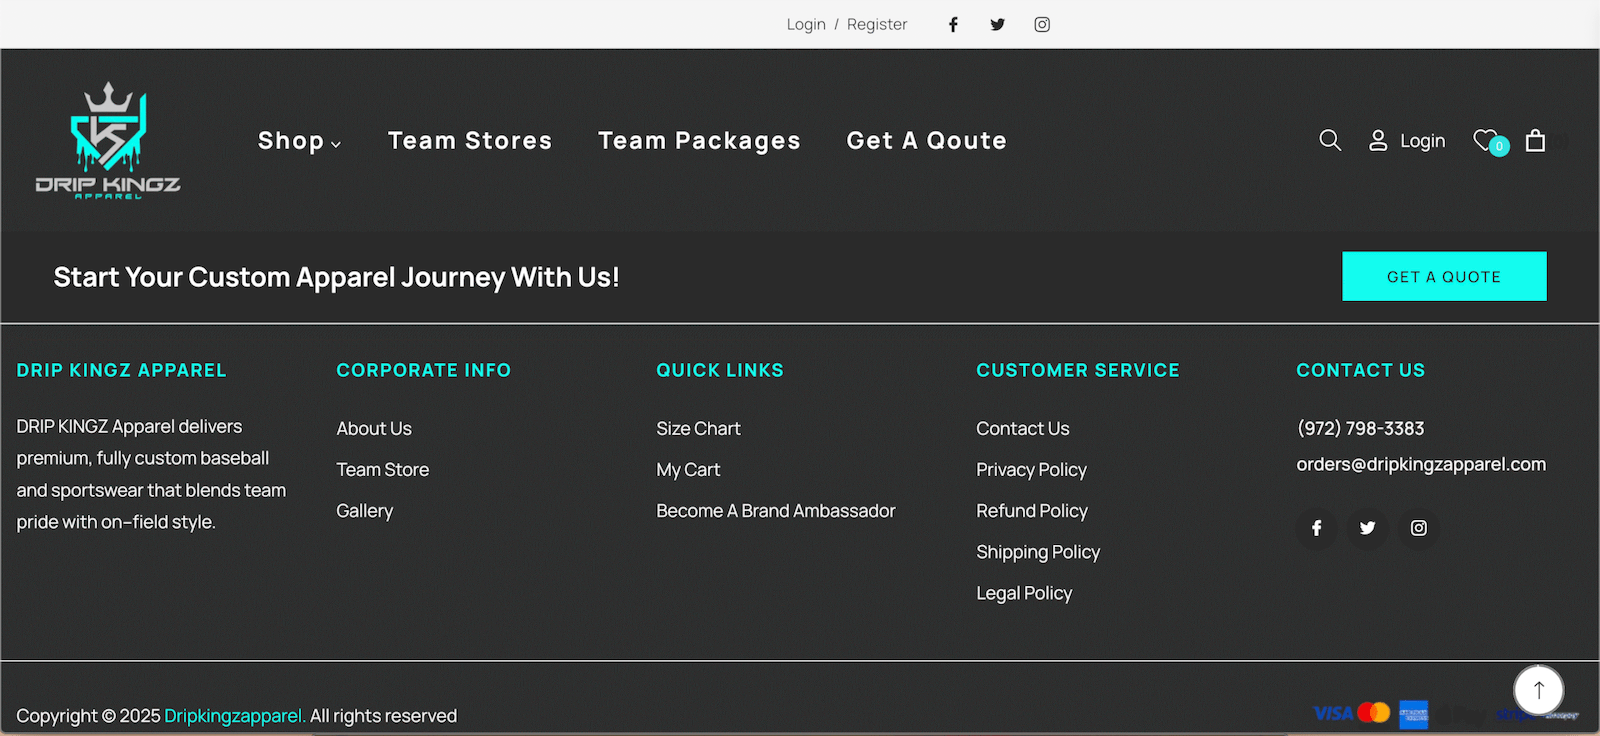Open the Refund Policy link
Viewport: 1600px width, 736px height.
point(1032,511)
